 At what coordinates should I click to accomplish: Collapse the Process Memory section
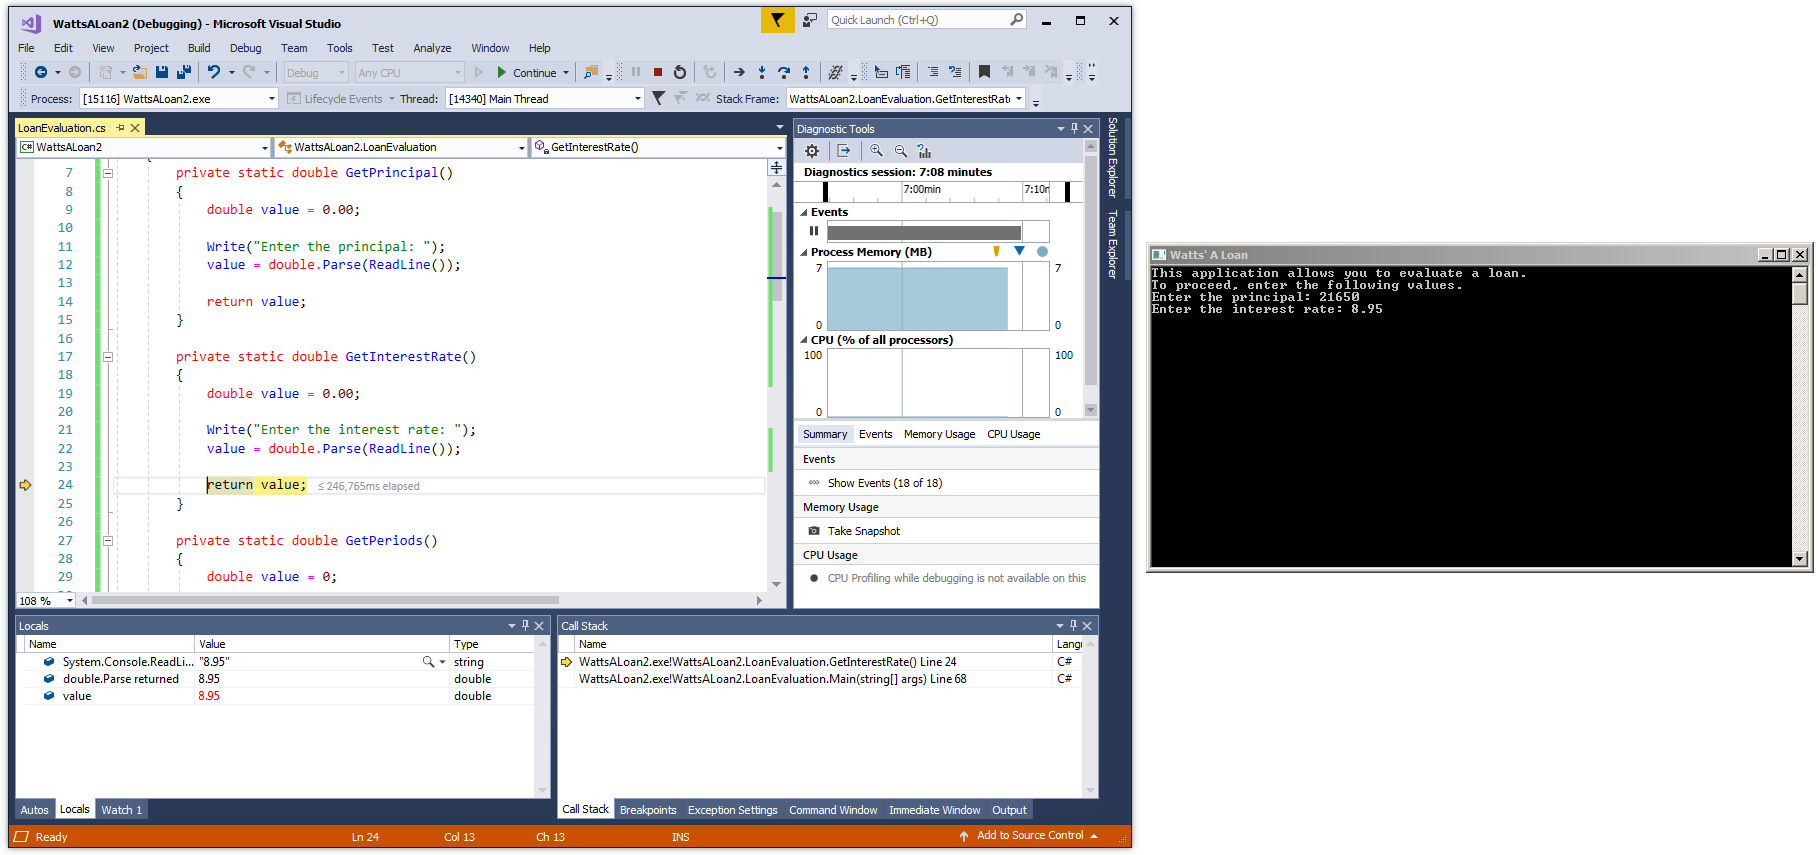click(804, 253)
